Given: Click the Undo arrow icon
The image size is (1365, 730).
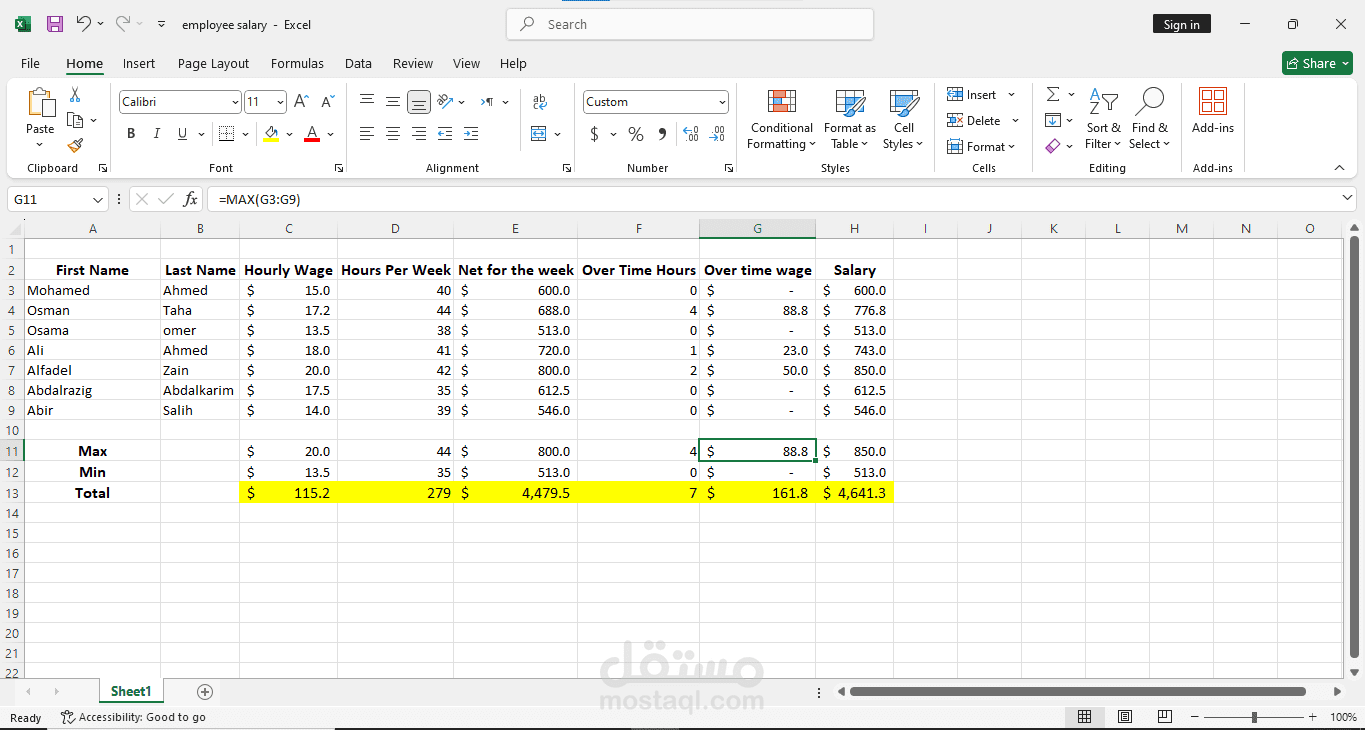Looking at the screenshot, I should point(84,24).
